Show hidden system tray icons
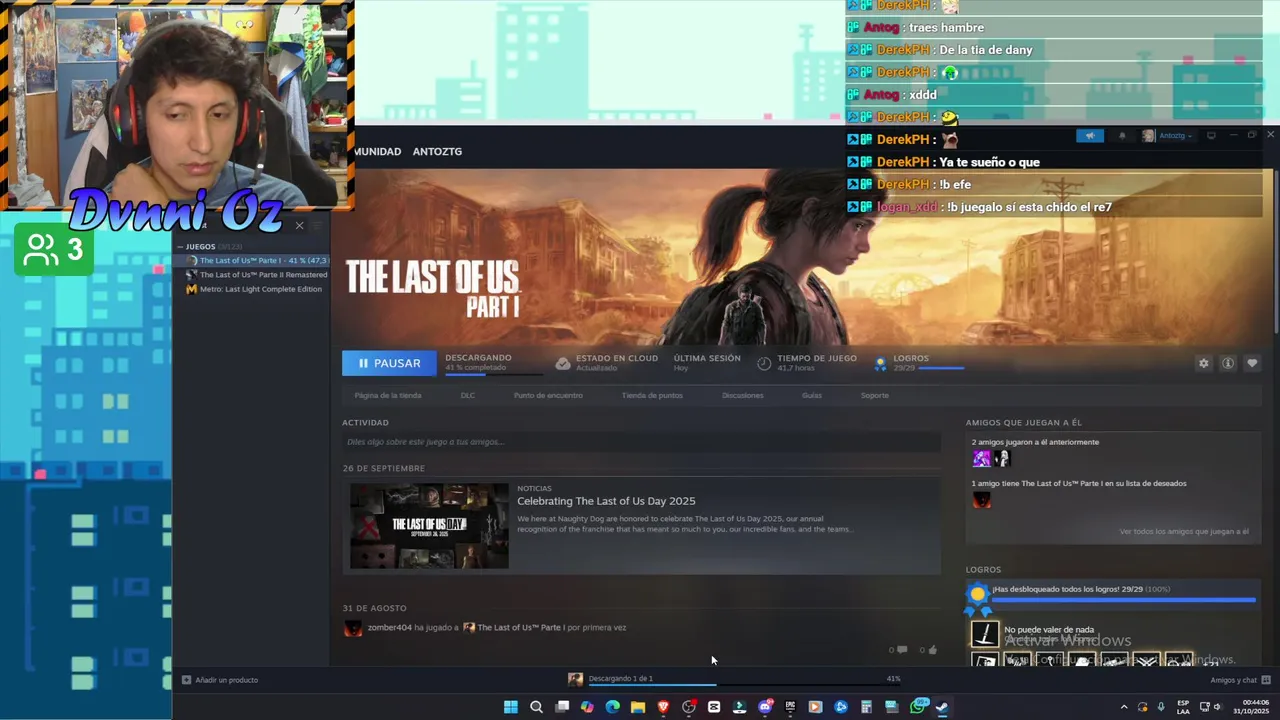1280x720 pixels. [1123, 707]
